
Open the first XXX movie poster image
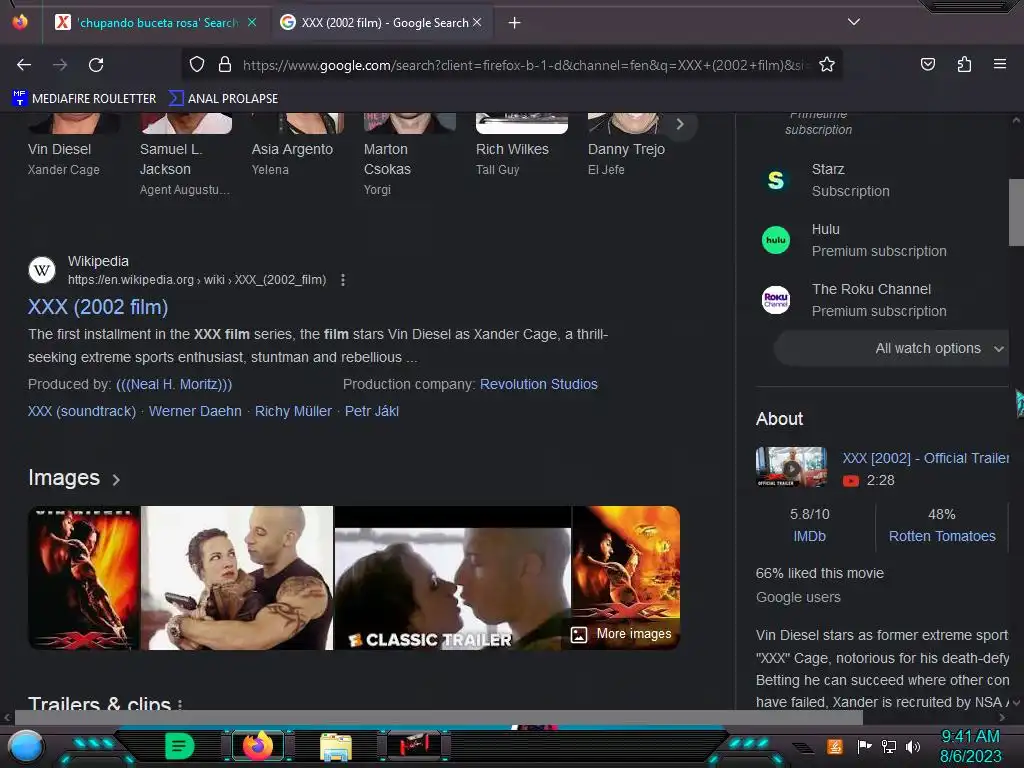pyautogui.click(x=84, y=578)
